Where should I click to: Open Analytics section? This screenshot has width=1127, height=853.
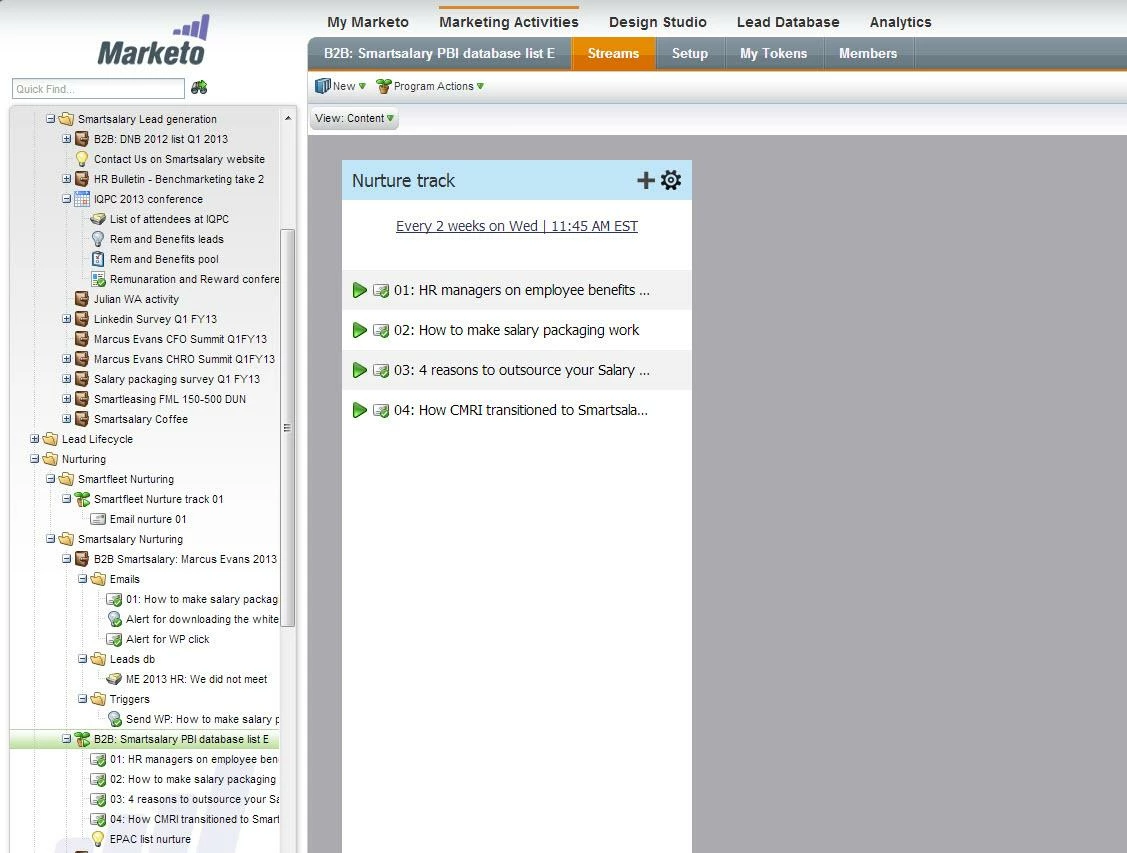point(901,22)
